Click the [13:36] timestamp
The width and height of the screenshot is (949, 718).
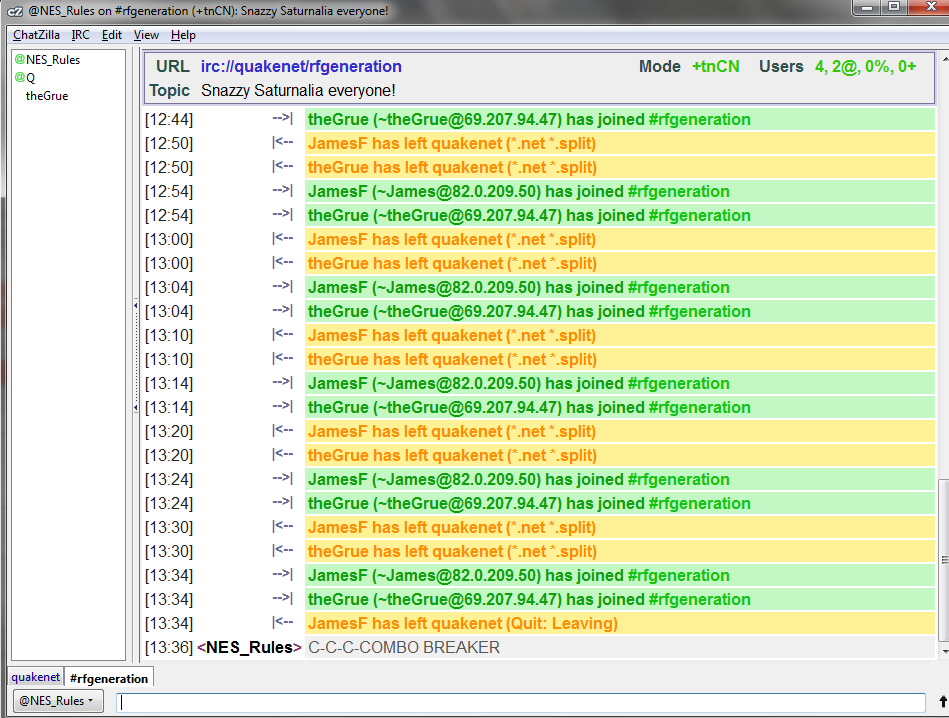pos(169,647)
